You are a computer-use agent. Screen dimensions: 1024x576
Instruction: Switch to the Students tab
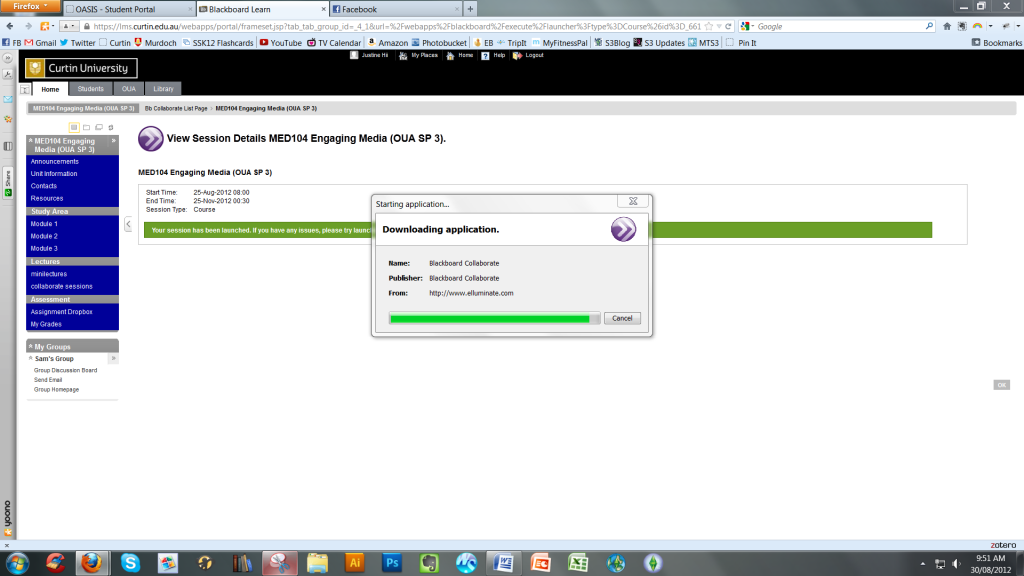click(x=90, y=89)
